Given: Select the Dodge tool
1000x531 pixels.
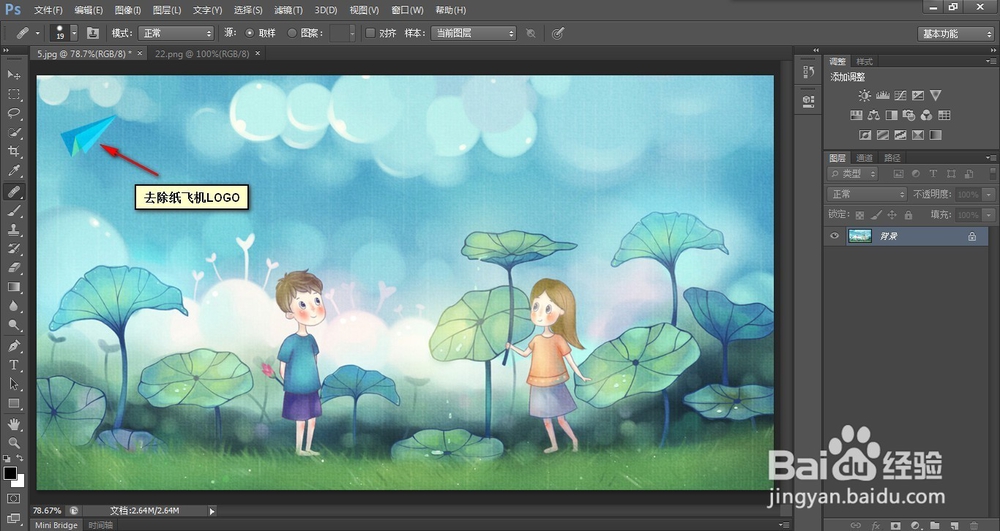Looking at the screenshot, I should (x=13, y=325).
